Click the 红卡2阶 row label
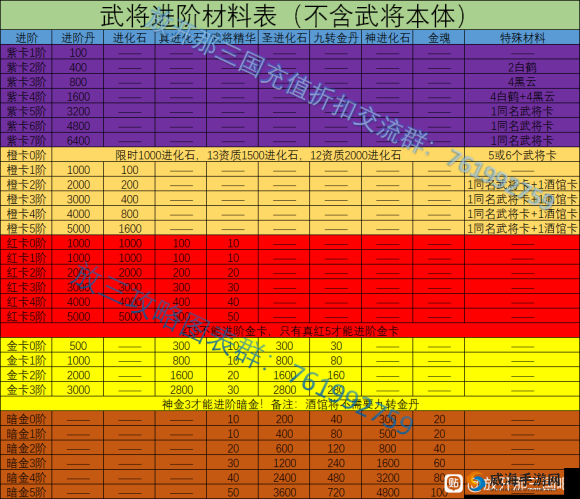Image resolution: width=580 pixels, height=499 pixels. click(26, 273)
